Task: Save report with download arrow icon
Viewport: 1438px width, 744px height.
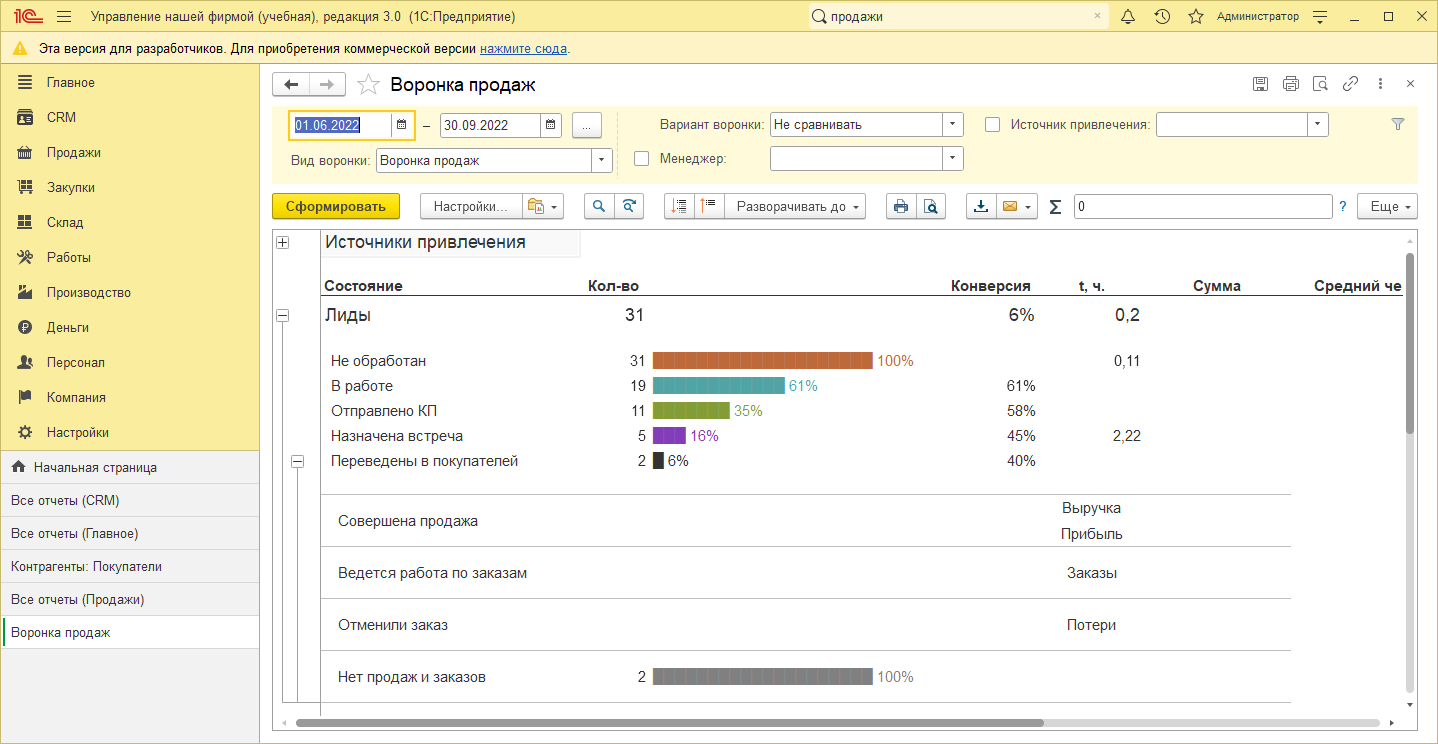Action: point(981,206)
